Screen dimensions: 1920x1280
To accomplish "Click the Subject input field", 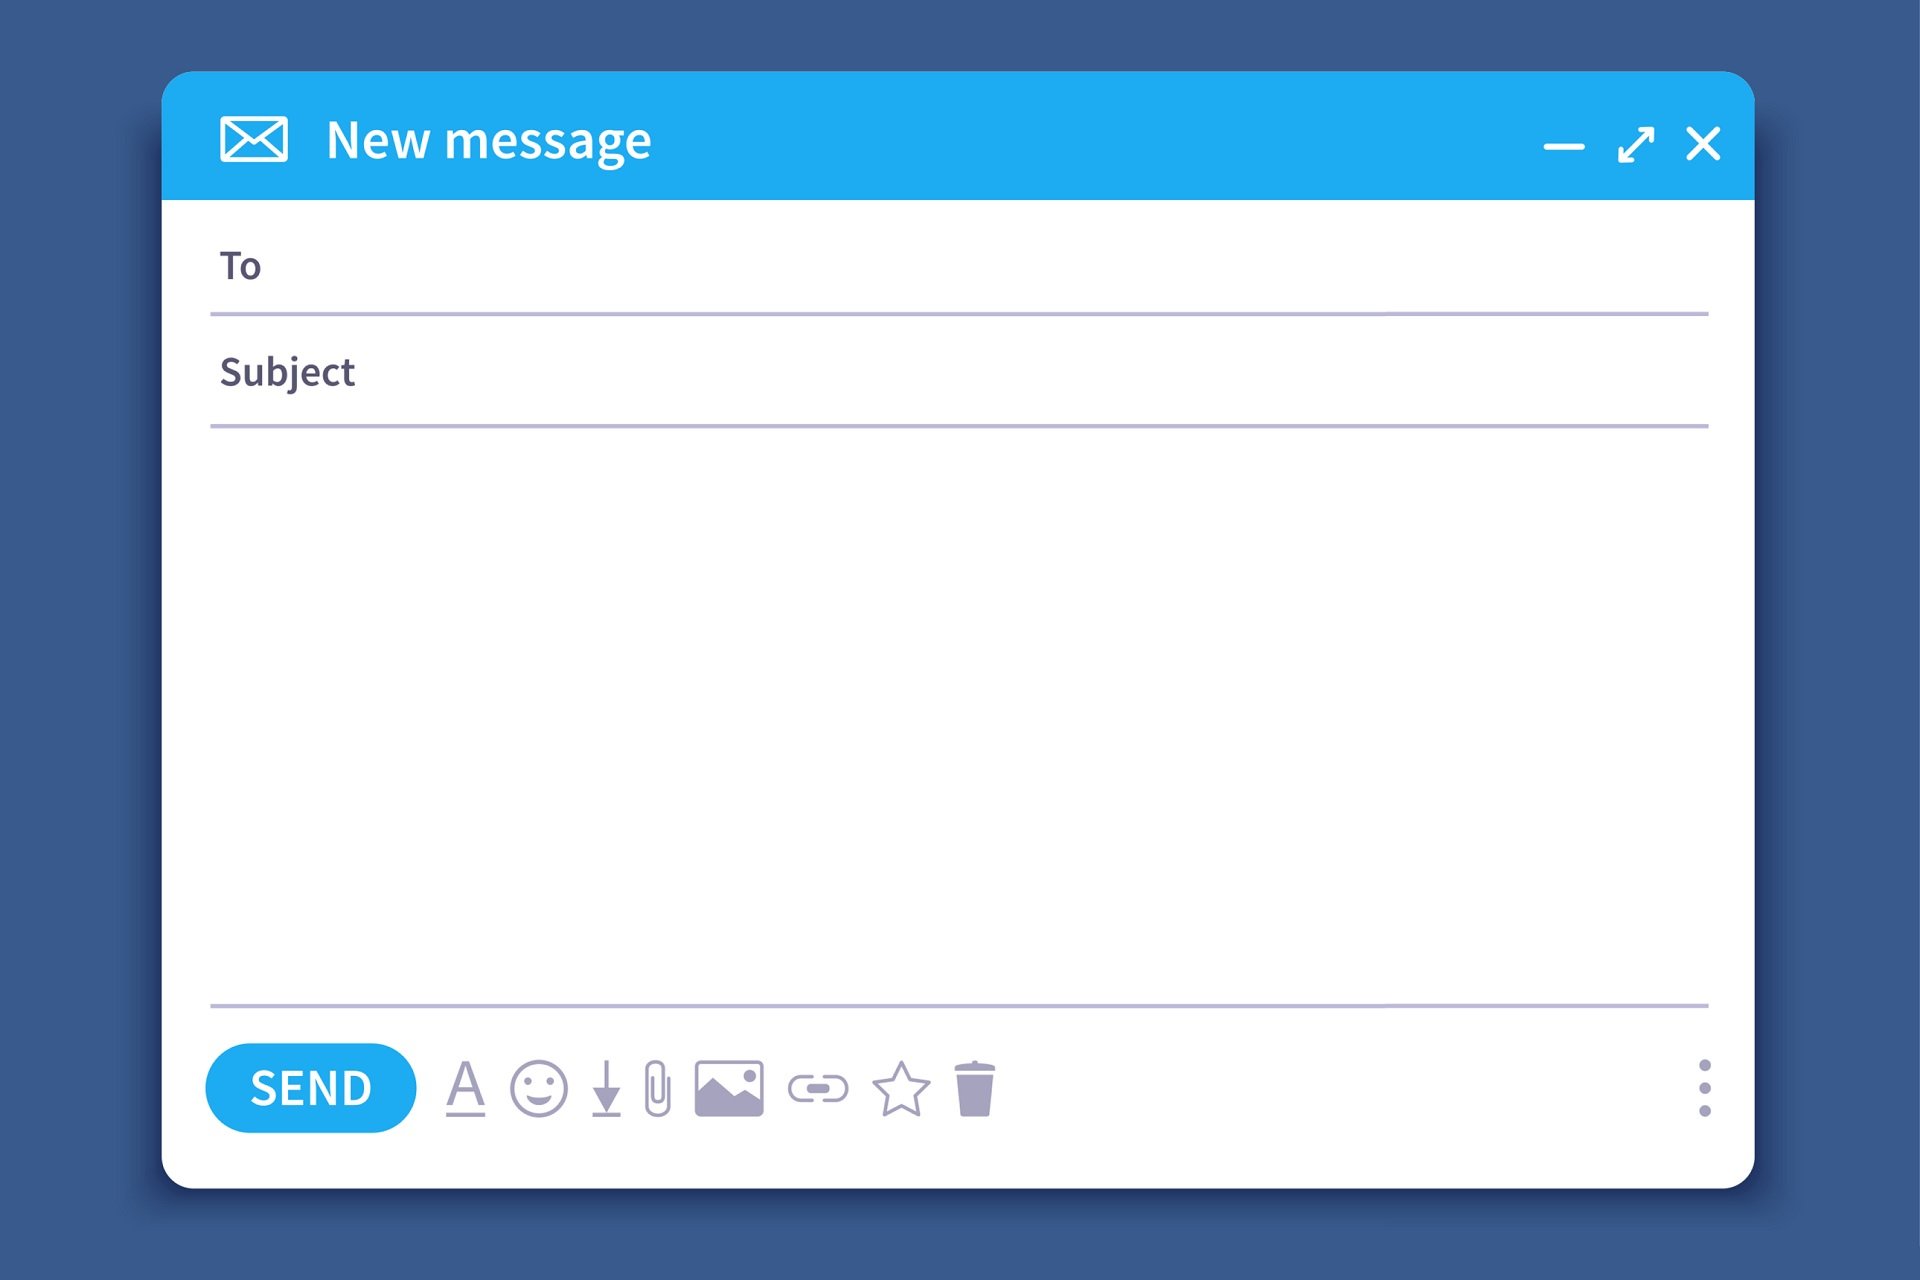I will [x=960, y=371].
